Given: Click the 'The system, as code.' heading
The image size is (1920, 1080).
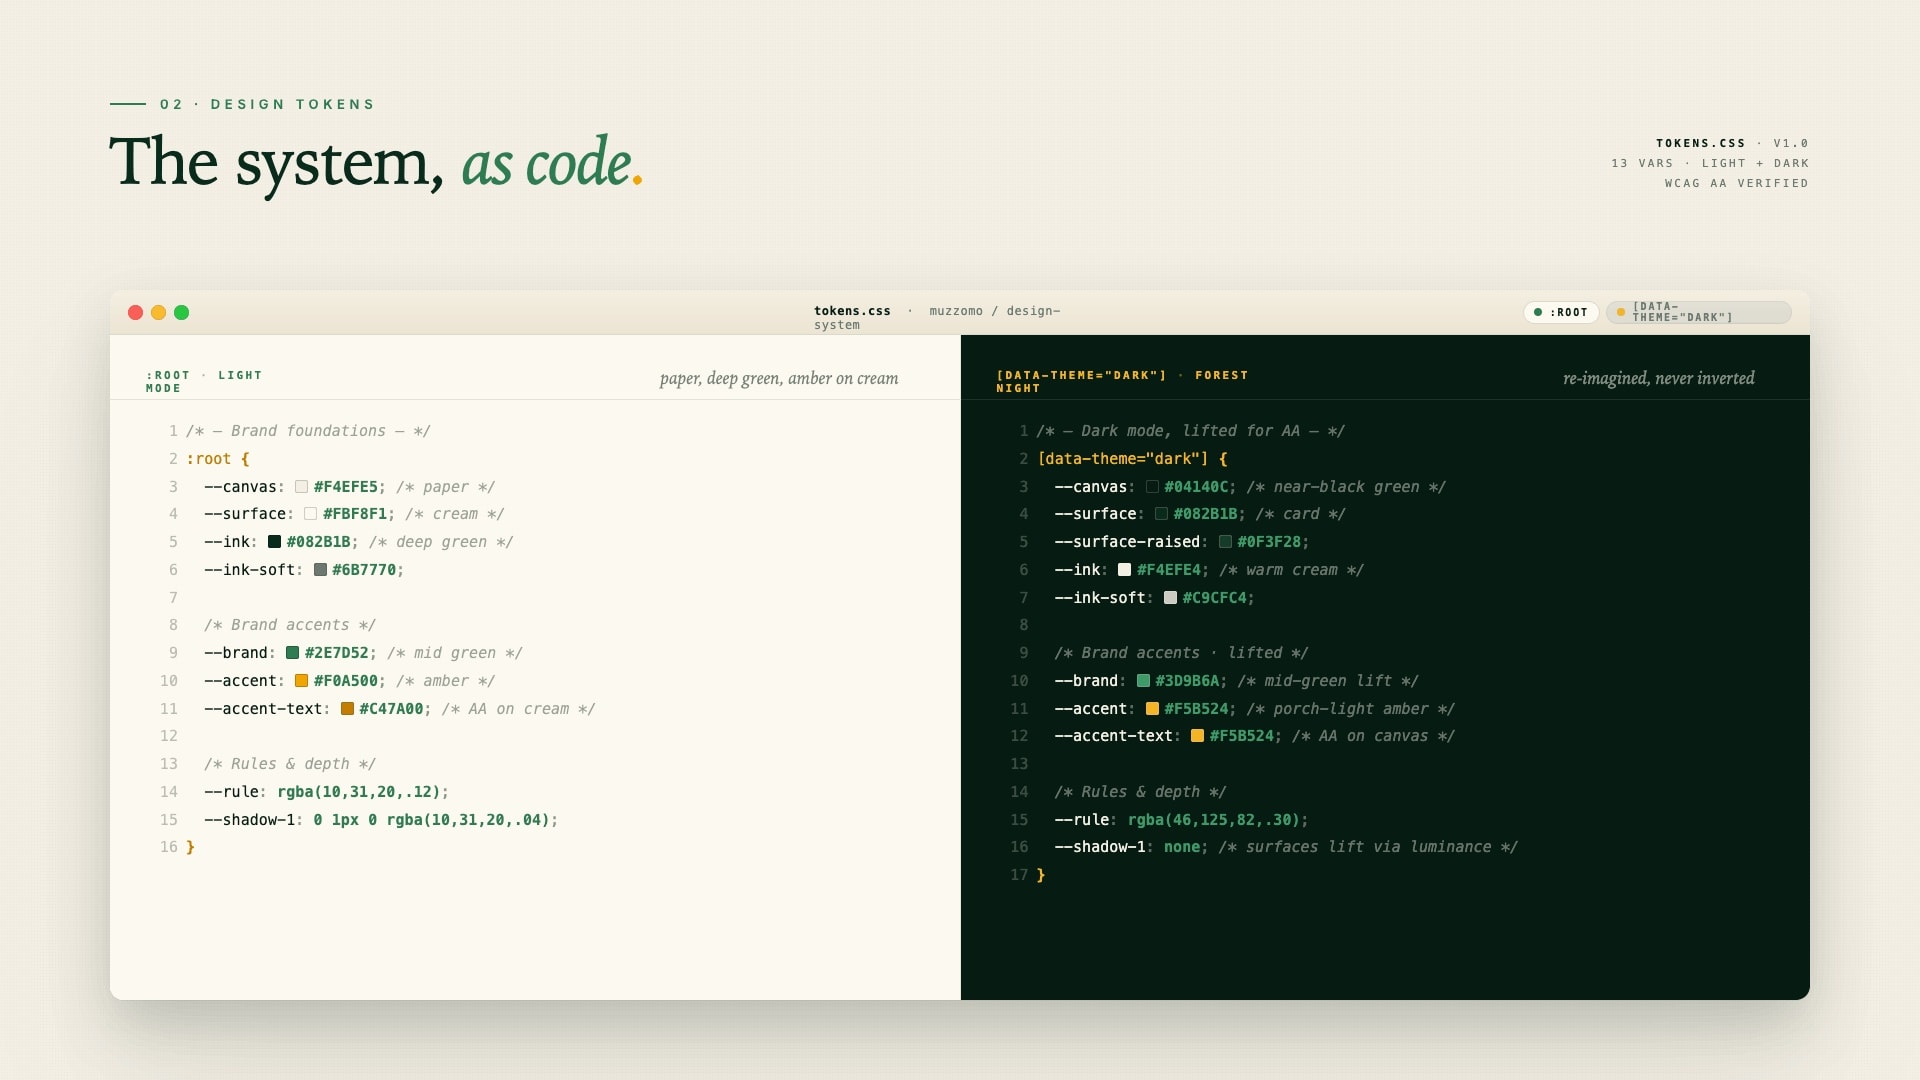Looking at the screenshot, I should tap(376, 162).
